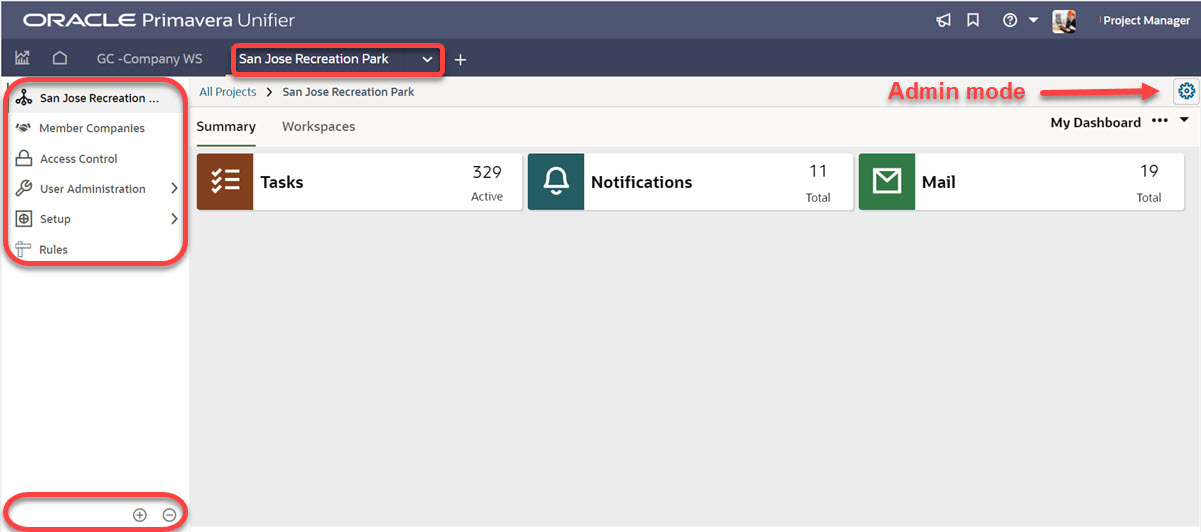Click the My Dashboard label

tap(1095, 123)
